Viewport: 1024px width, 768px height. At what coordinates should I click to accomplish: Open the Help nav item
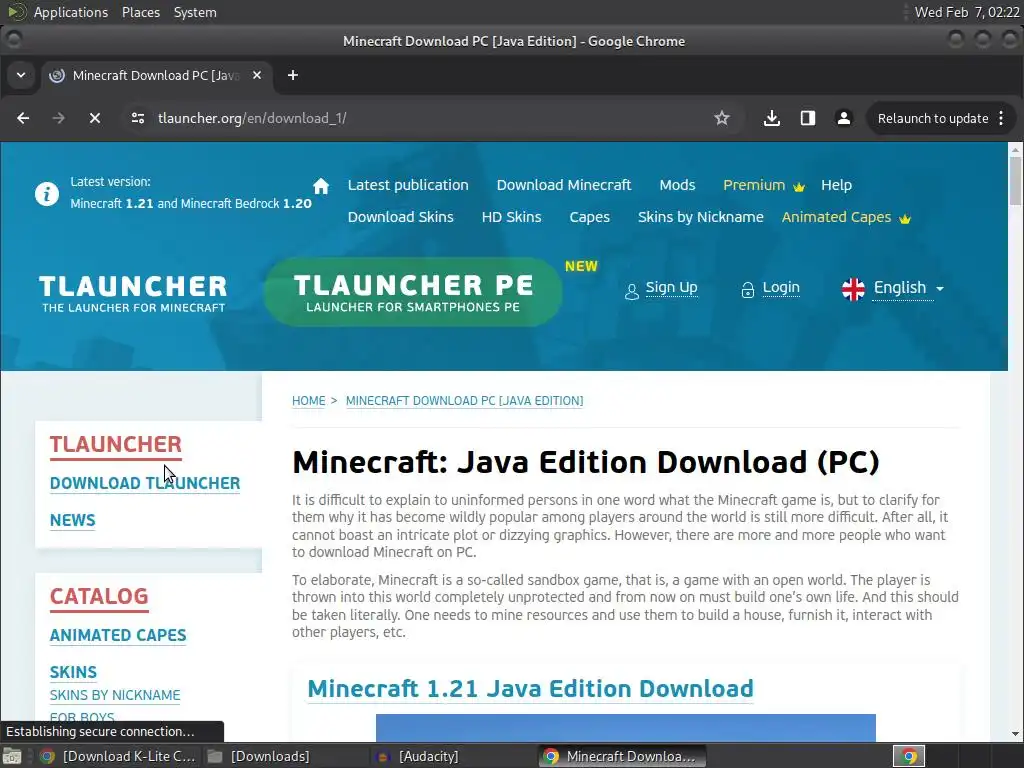click(x=837, y=185)
